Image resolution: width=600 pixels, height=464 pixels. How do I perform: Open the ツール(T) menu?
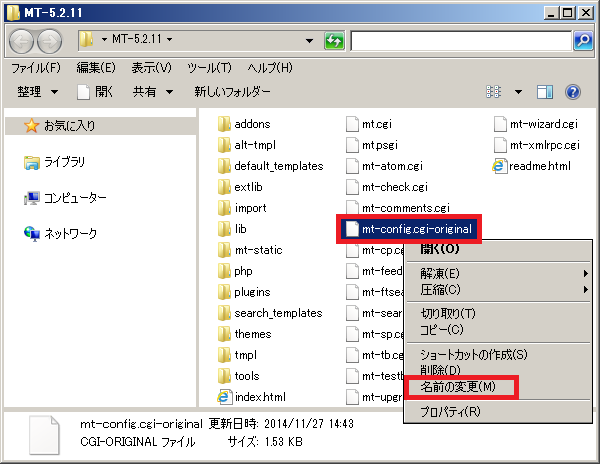[x=209, y=68]
